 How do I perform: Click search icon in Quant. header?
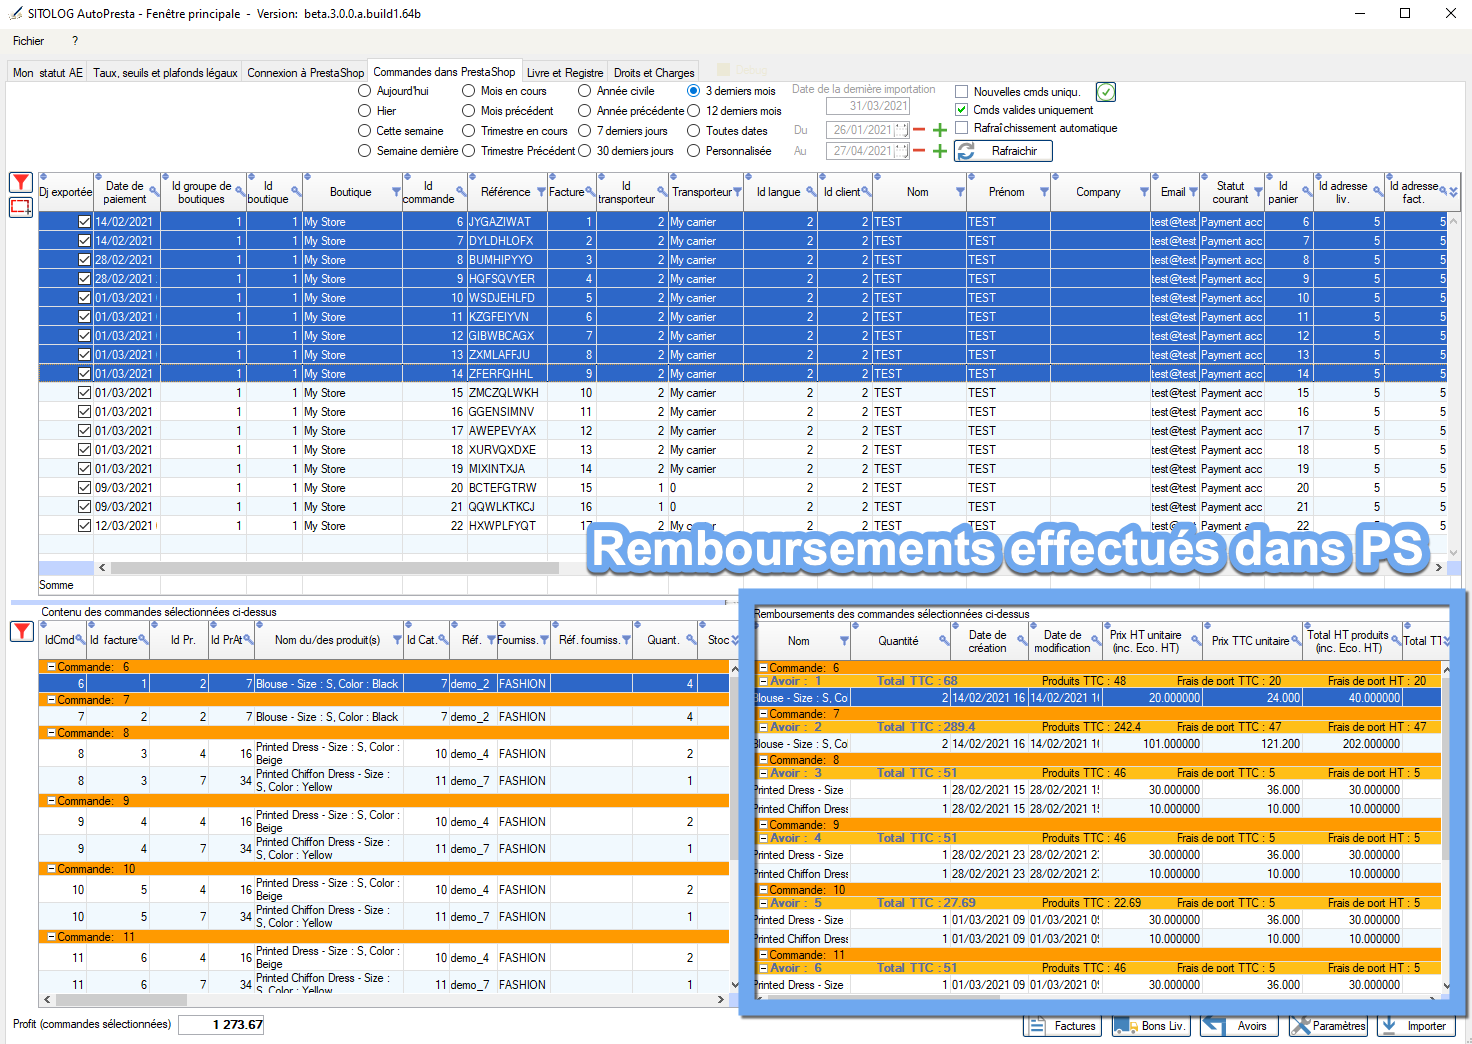tap(690, 640)
